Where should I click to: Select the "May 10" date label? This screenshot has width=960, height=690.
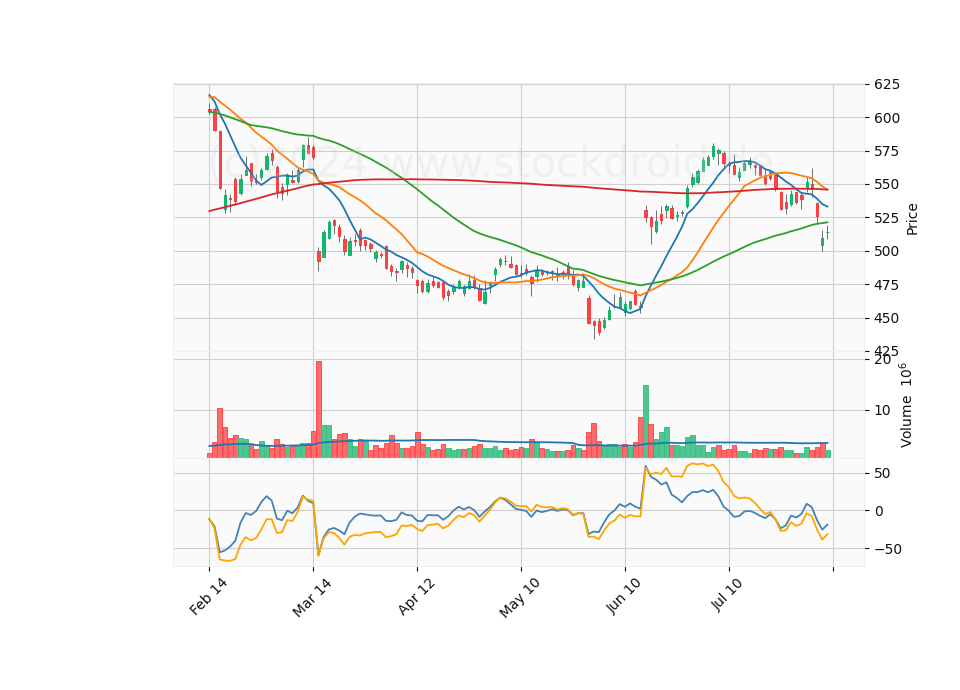coord(520,598)
